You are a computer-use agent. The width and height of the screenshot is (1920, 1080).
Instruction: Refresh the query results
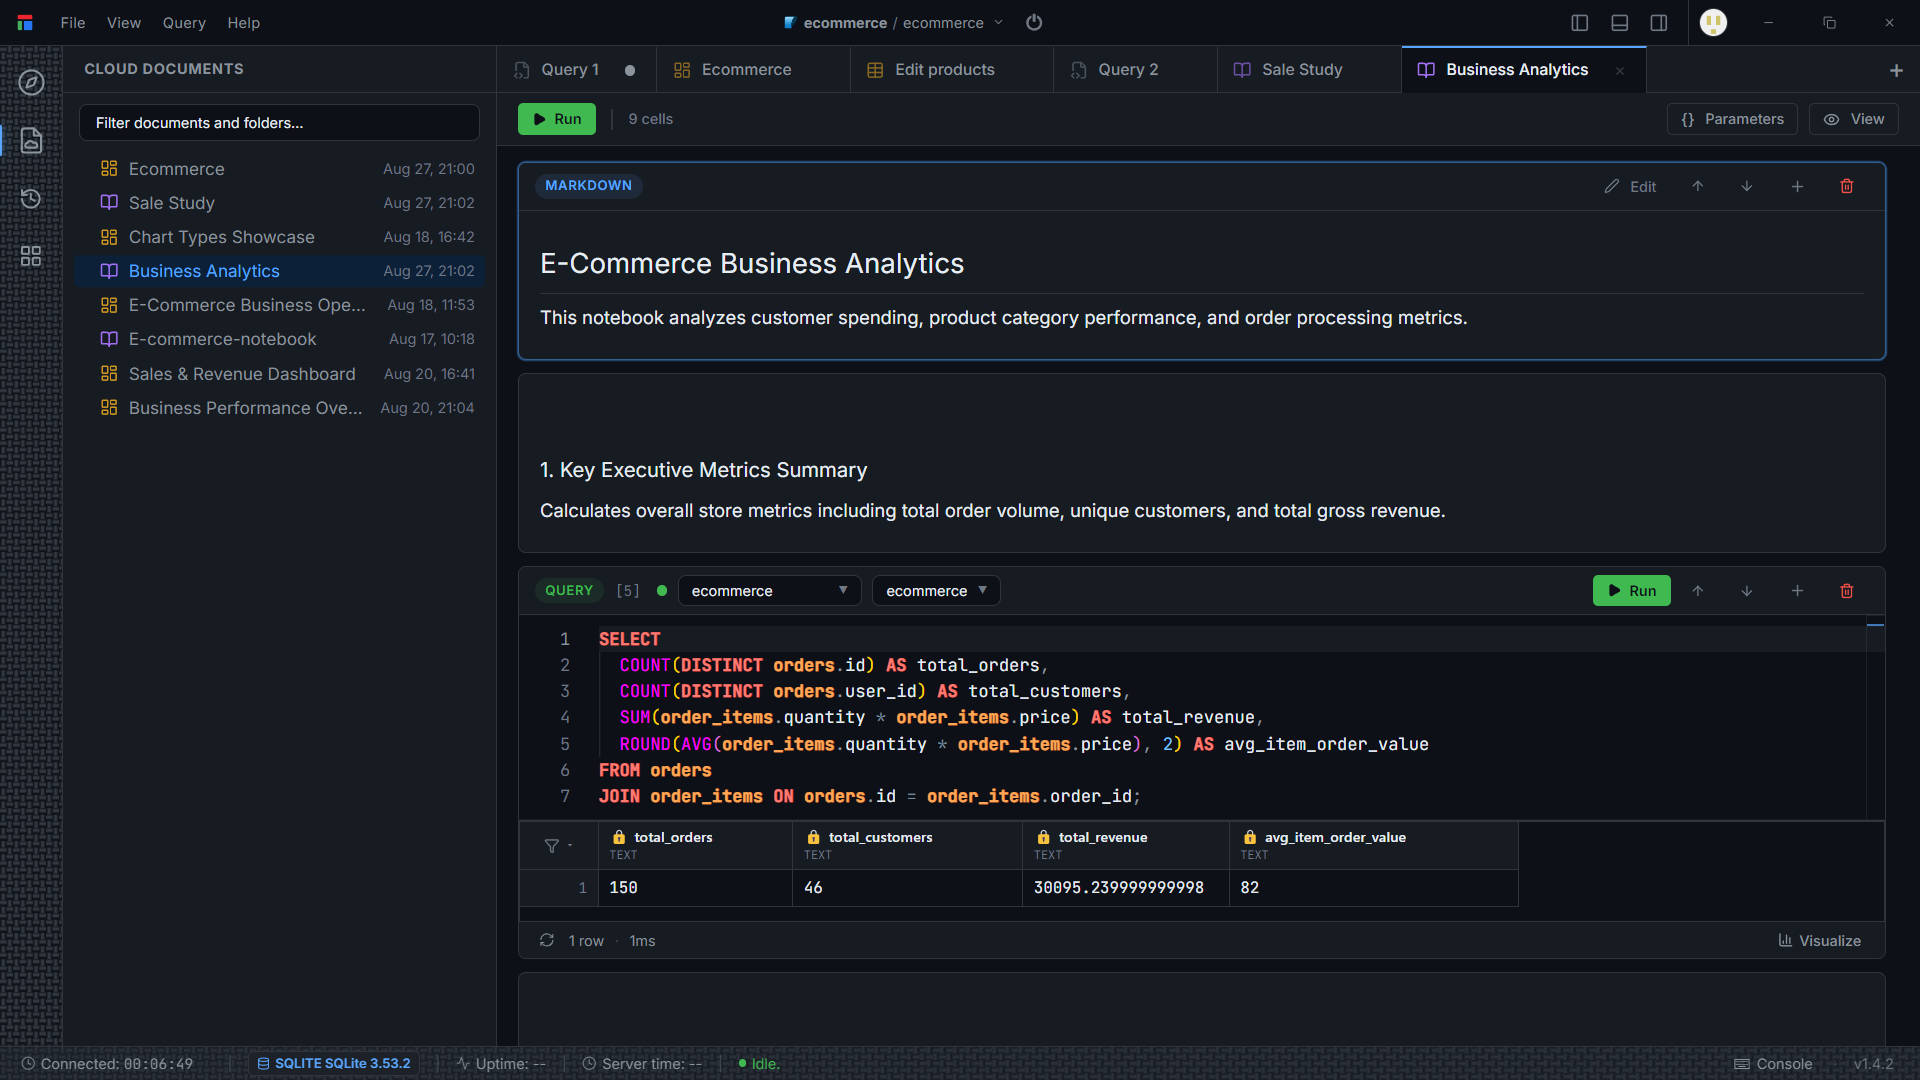(547, 940)
